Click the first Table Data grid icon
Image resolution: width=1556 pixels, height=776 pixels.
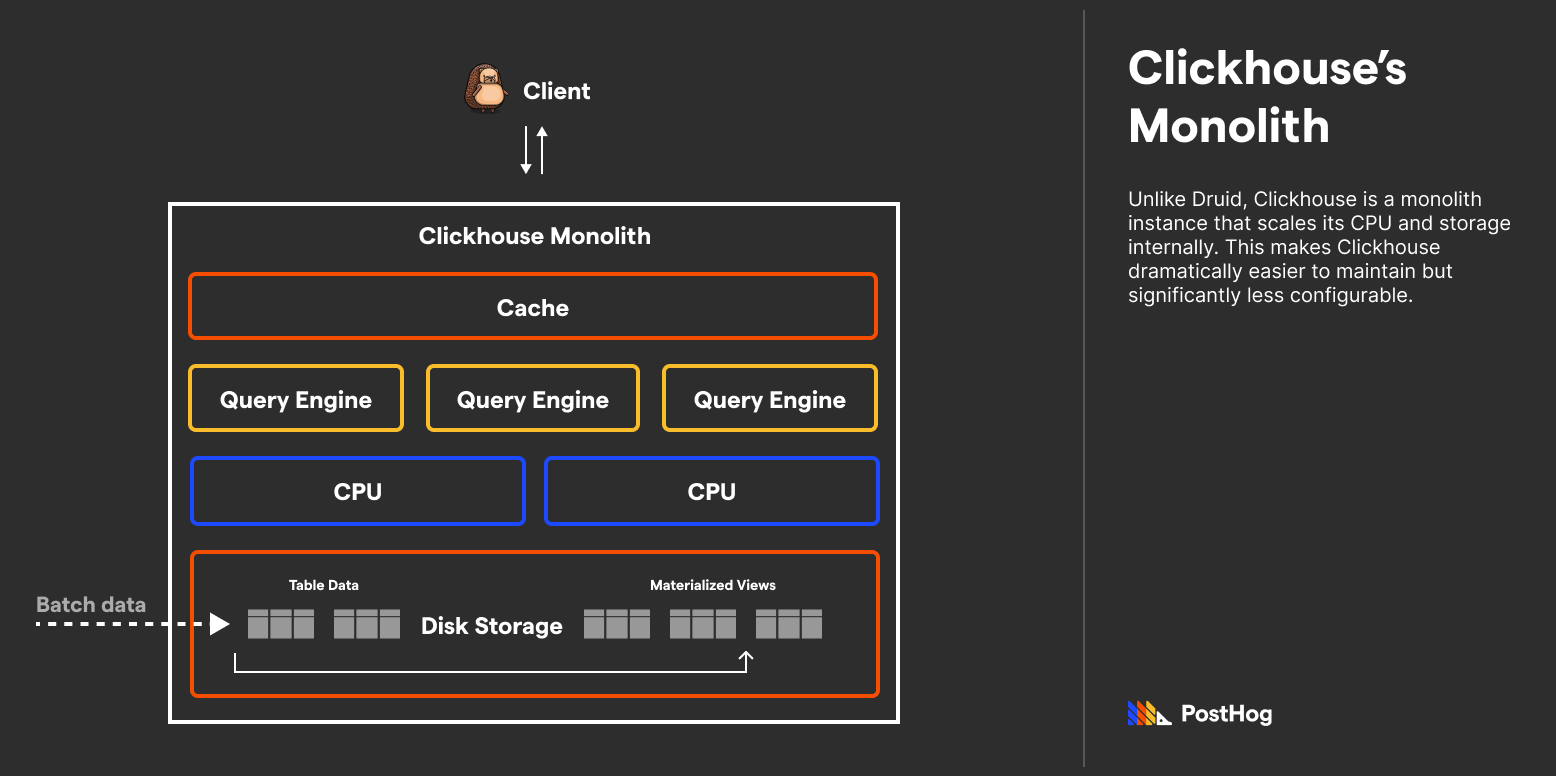tap(281, 623)
